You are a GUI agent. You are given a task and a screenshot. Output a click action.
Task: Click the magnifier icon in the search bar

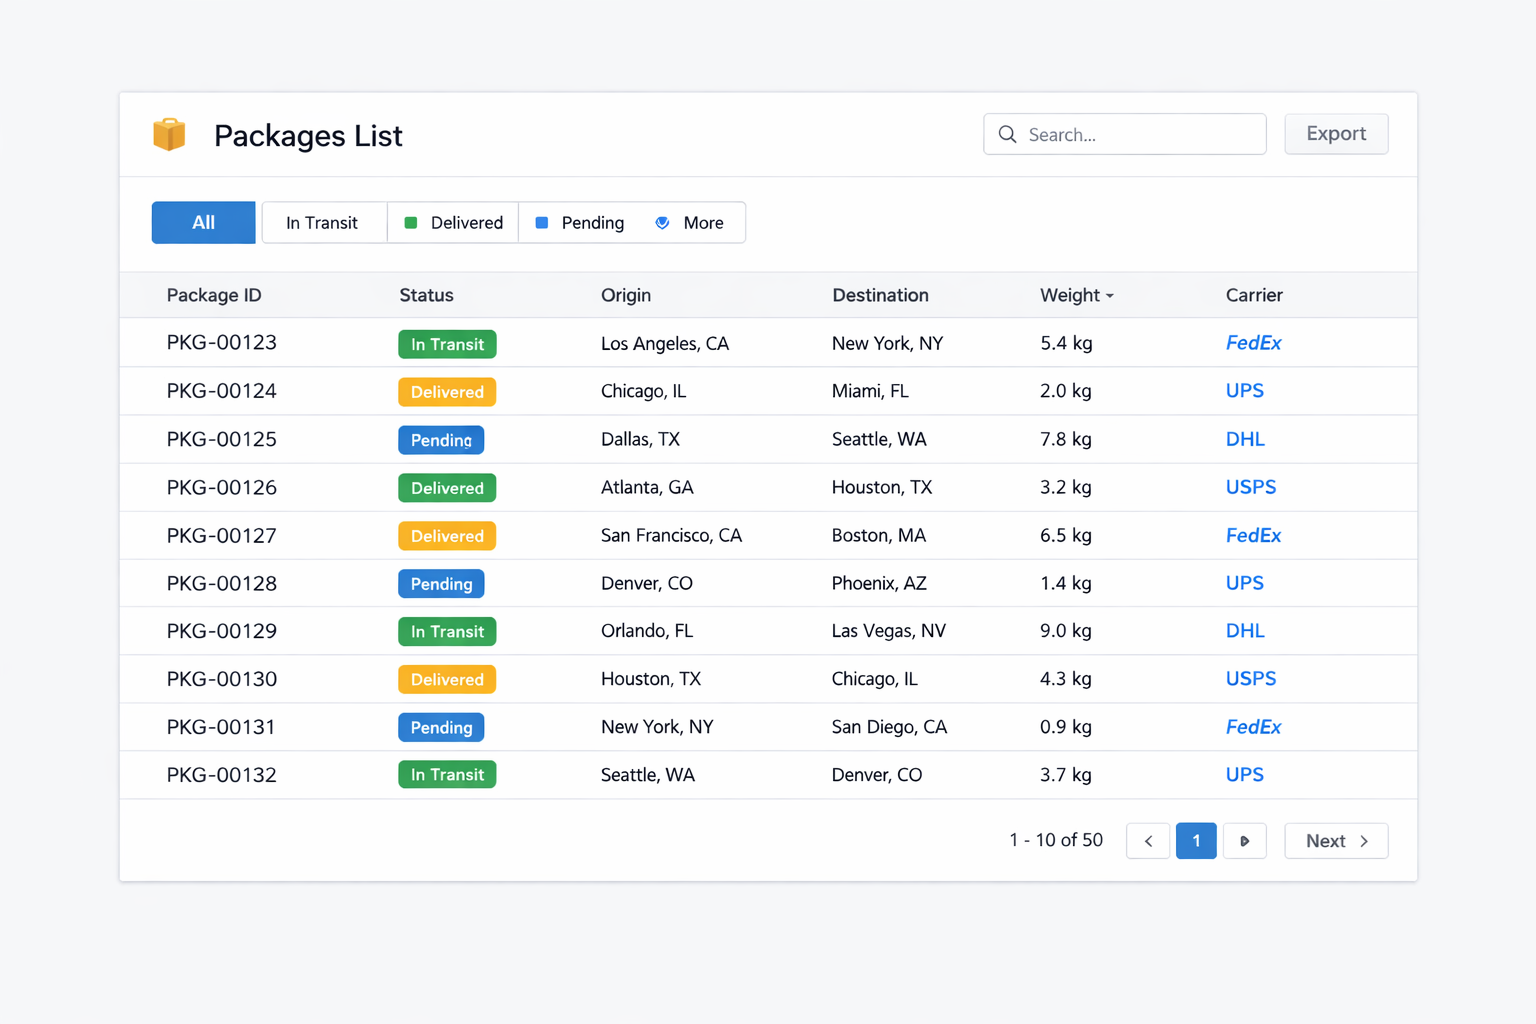click(1007, 134)
